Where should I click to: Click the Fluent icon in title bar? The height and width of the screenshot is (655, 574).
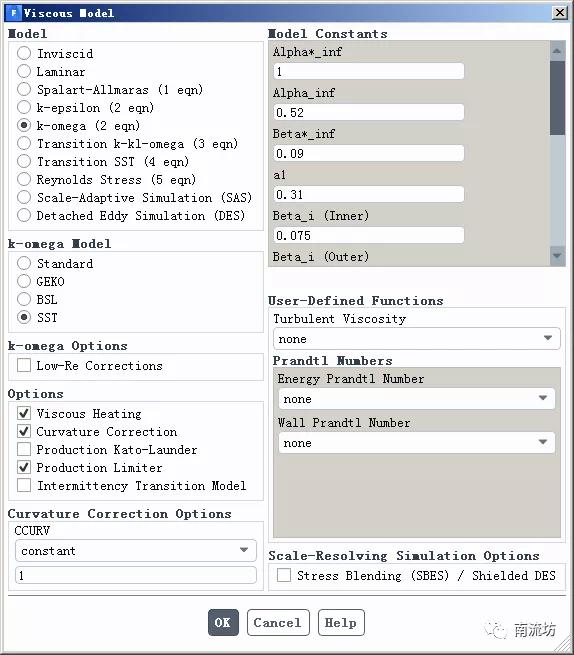click(x=13, y=13)
